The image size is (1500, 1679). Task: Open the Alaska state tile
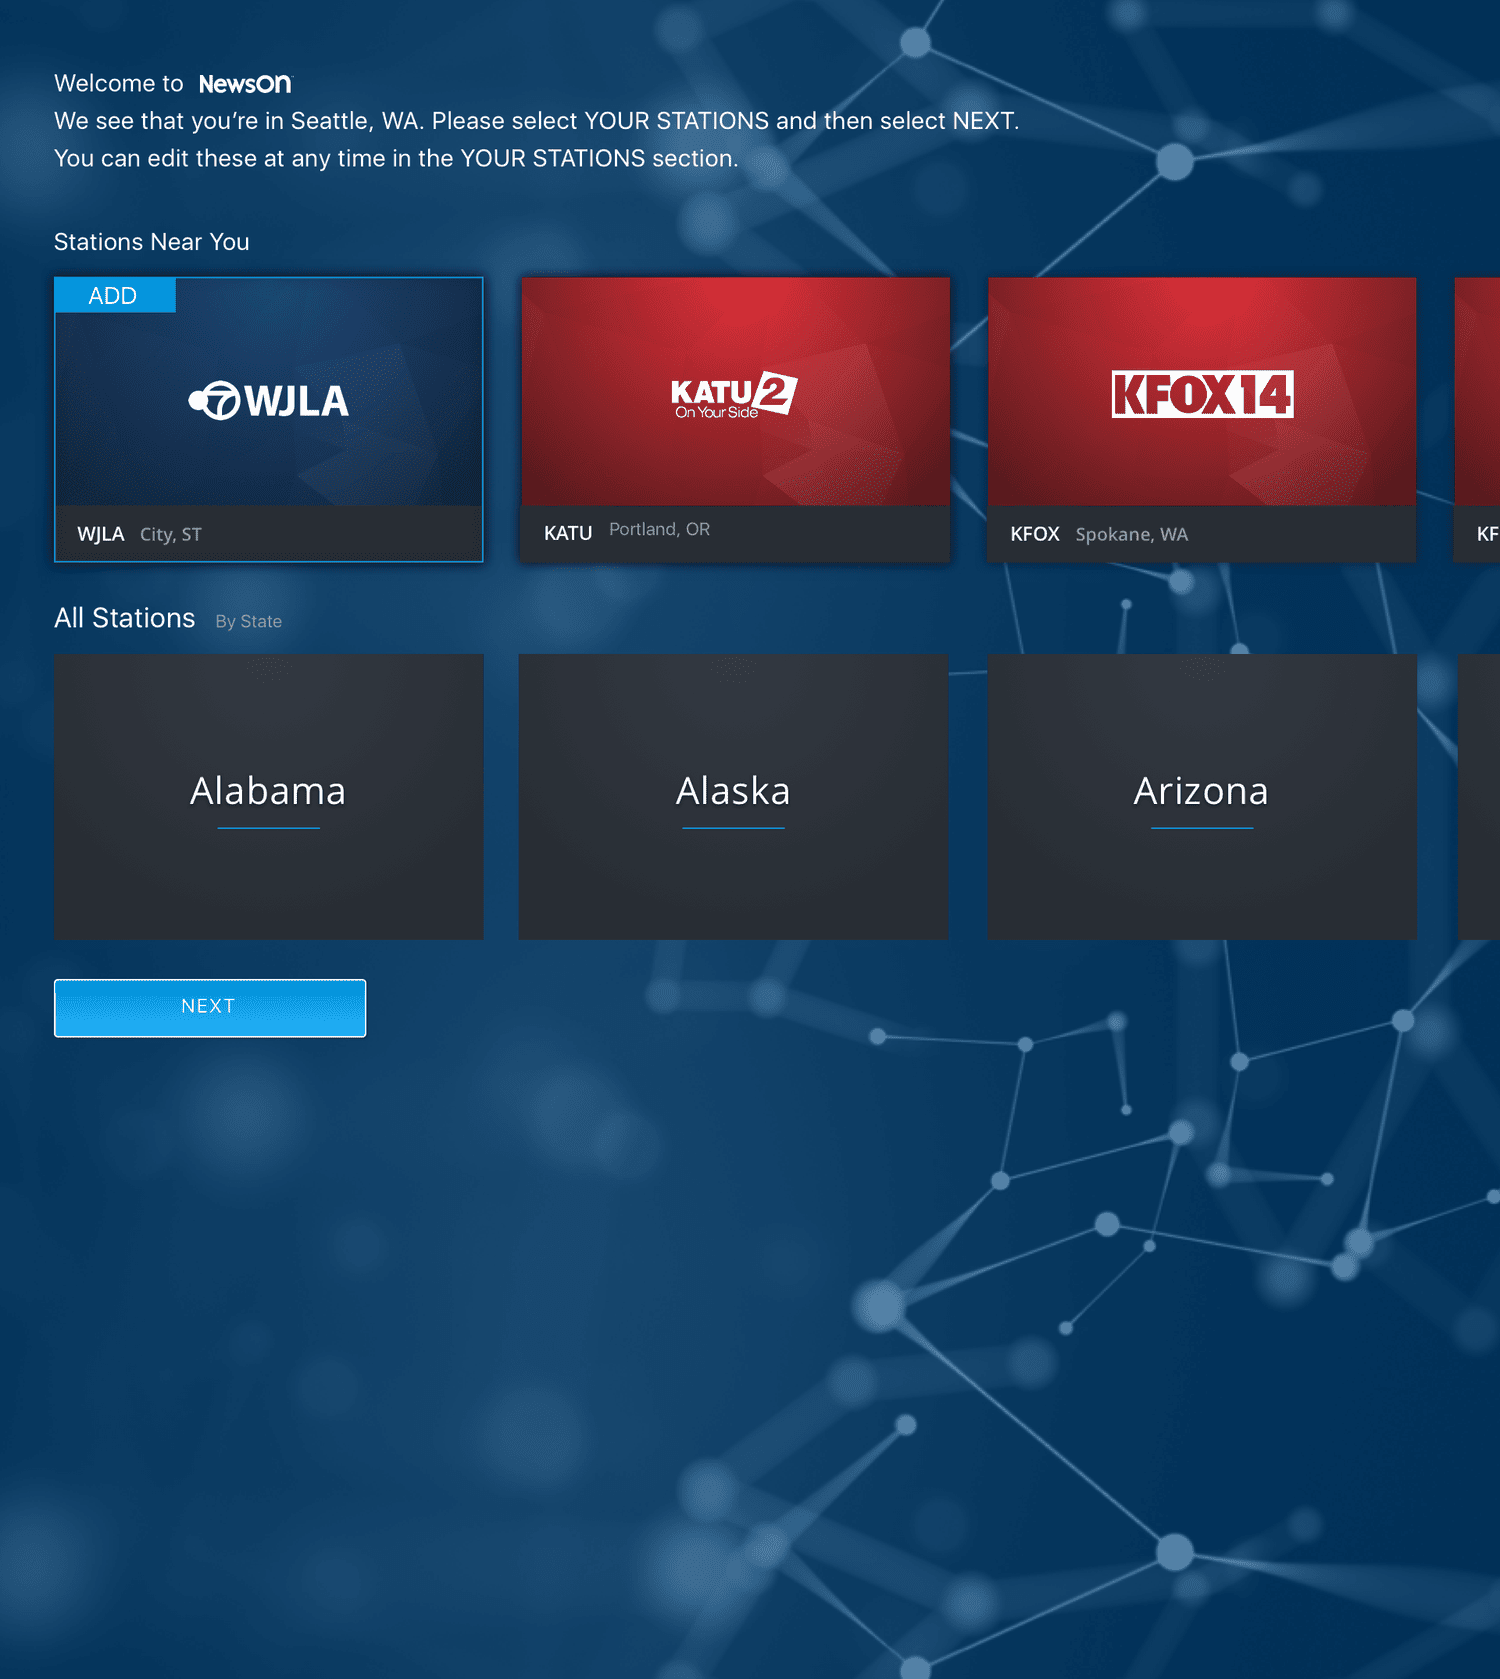point(733,796)
